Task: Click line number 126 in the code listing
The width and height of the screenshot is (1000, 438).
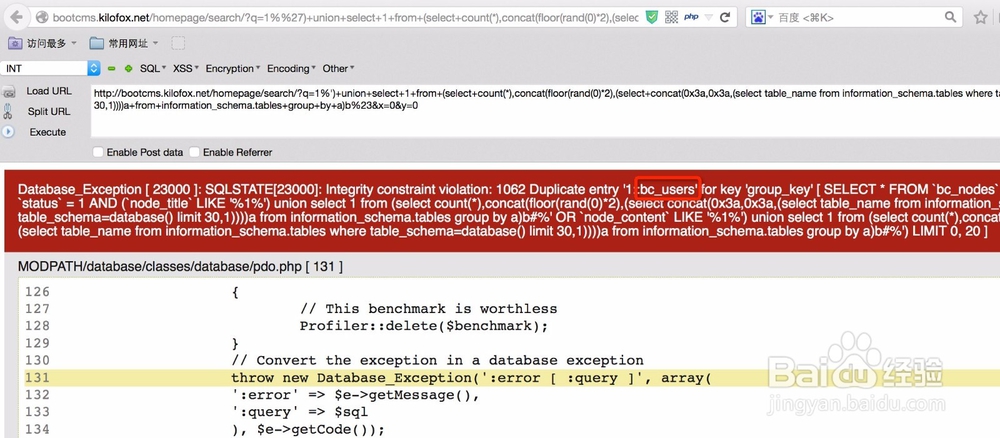Action: click(x=36, y=292)
